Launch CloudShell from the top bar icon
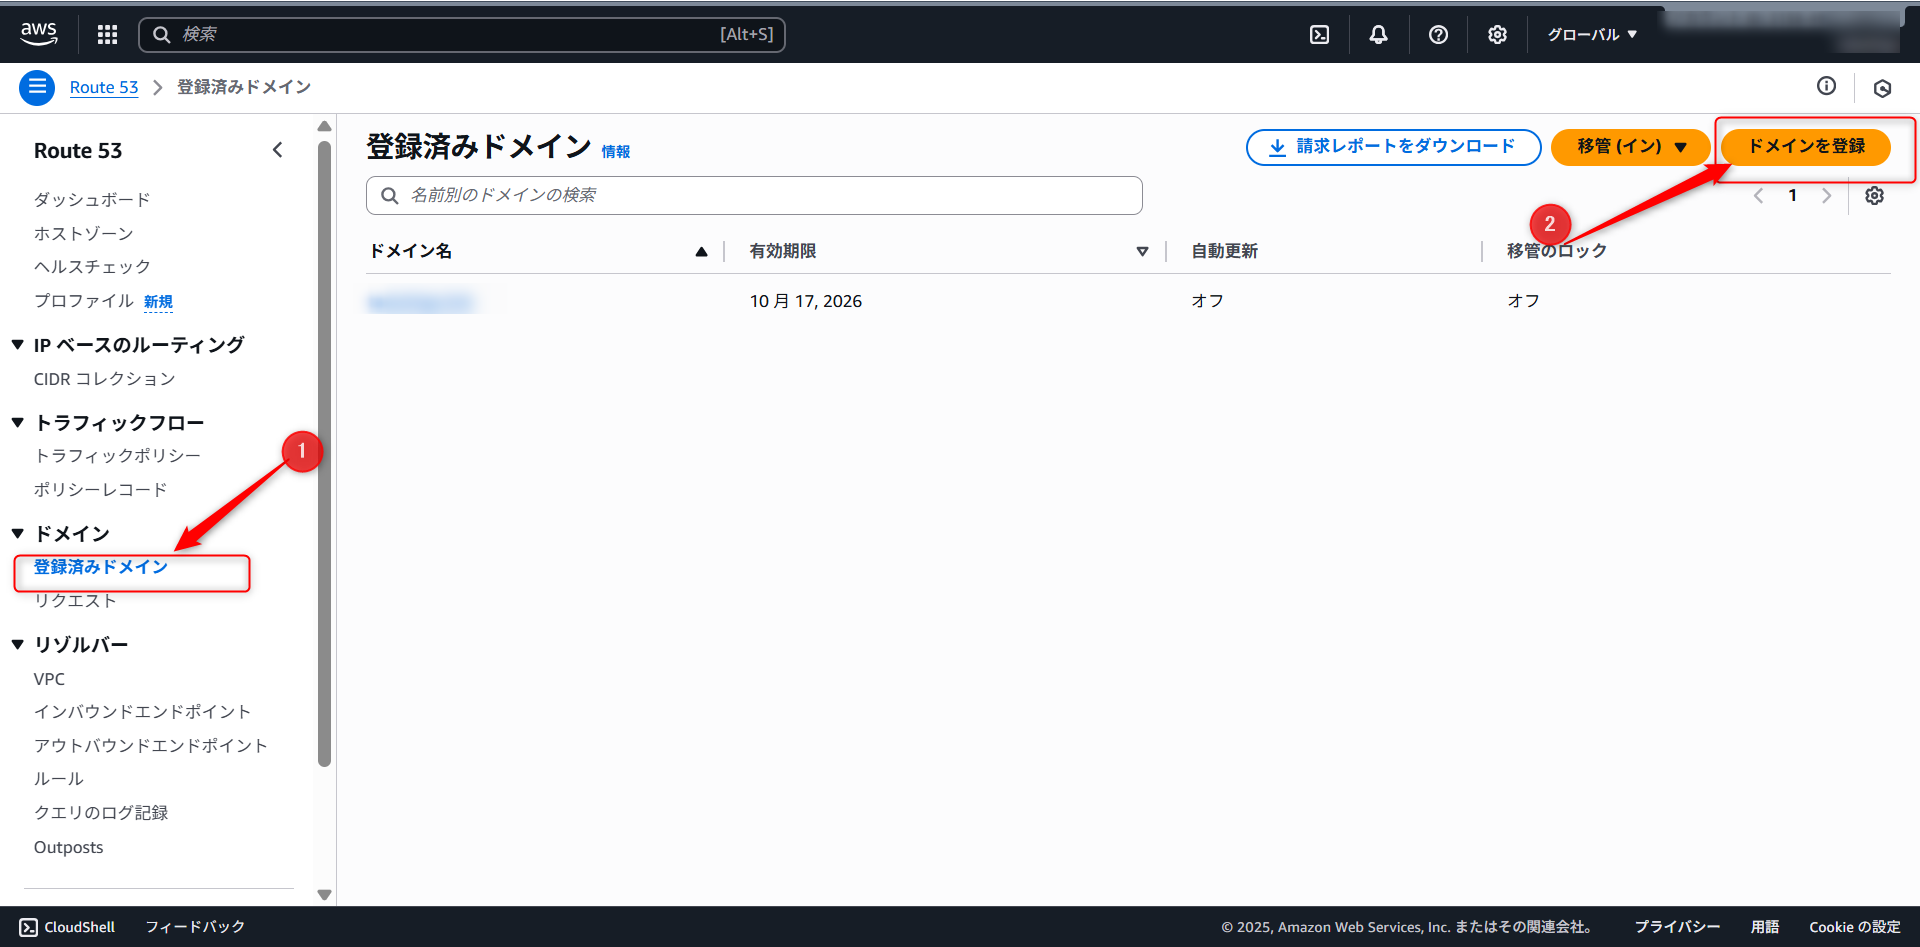This screenshot has width=1920, height=947. click(x=1319, y=35)
